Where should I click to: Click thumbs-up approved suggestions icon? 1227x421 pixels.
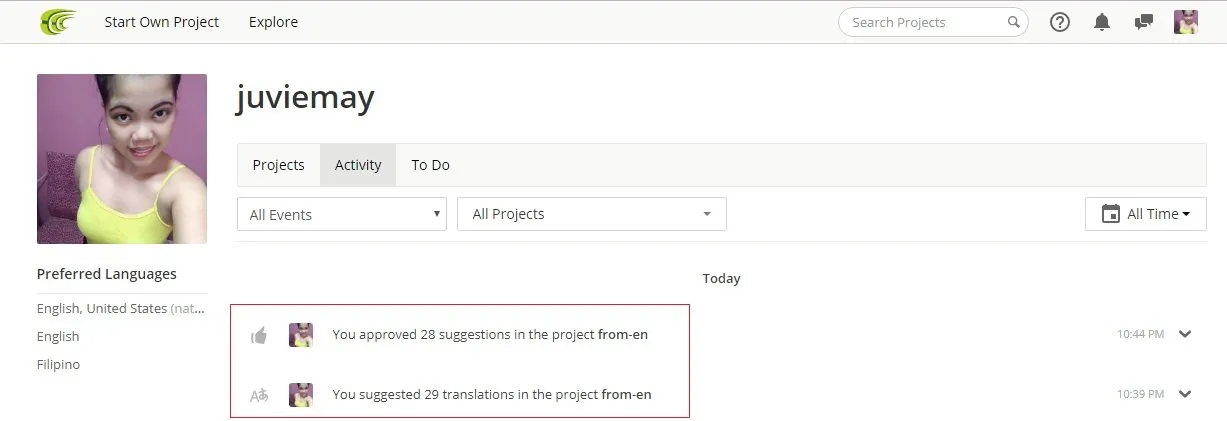click(x=259, y=335)
